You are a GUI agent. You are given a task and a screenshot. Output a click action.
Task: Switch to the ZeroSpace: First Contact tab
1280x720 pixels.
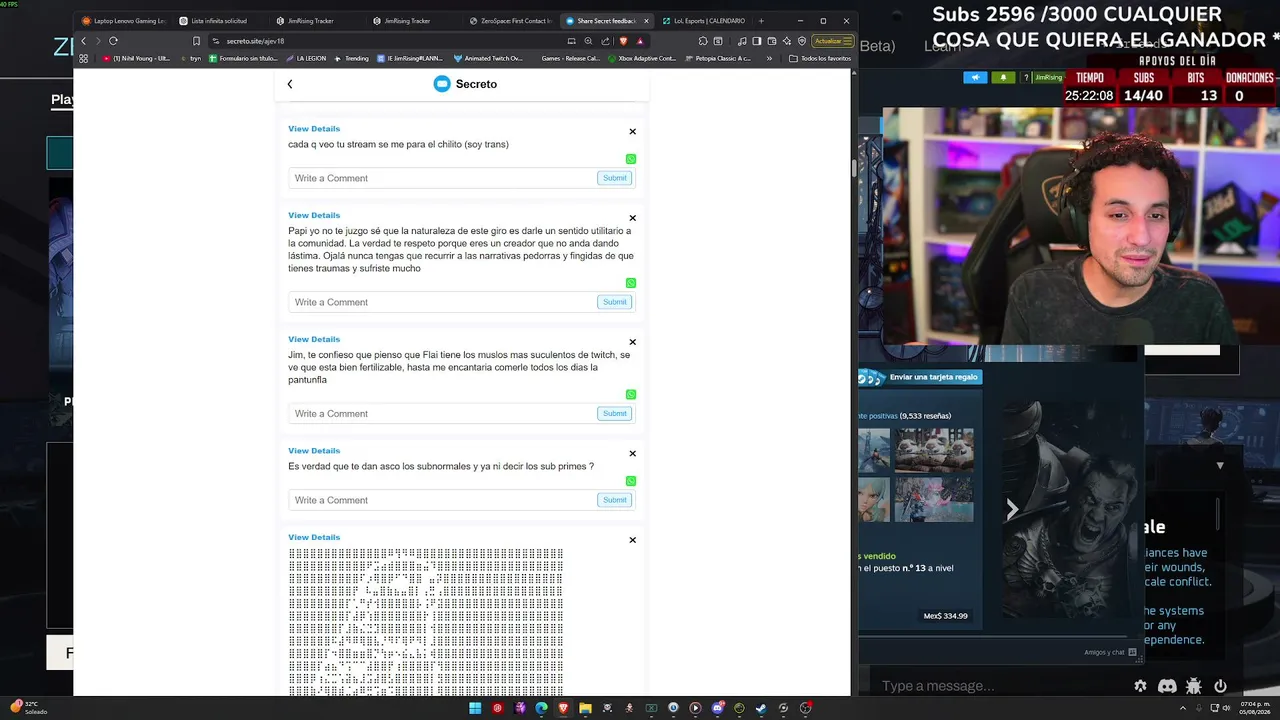510,21
